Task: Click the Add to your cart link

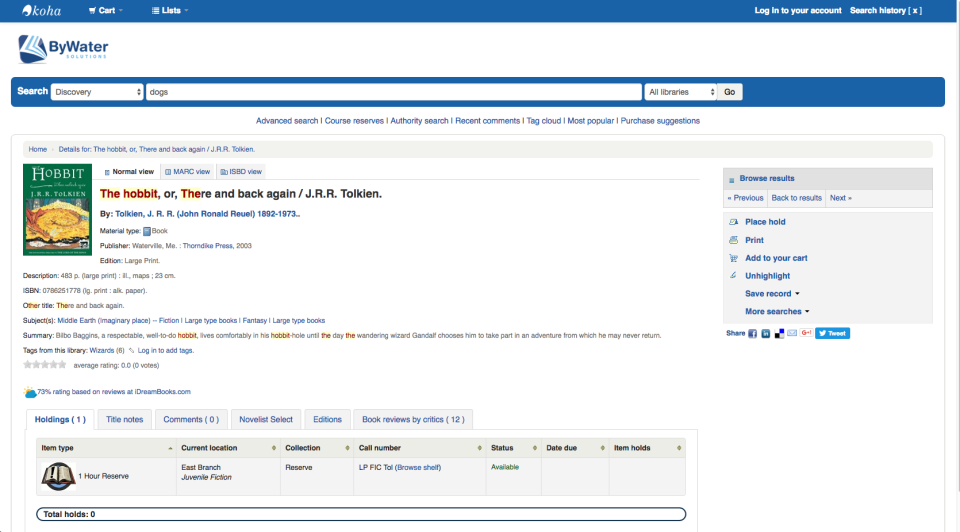Action: (776, 258)
